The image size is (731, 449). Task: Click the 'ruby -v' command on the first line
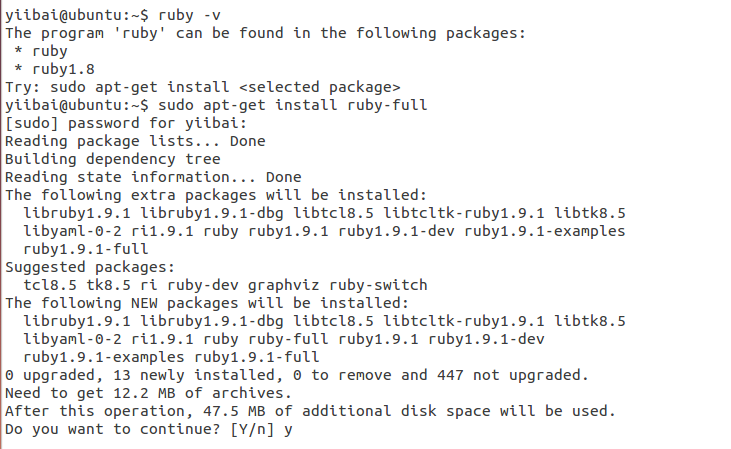coord(187,15)
